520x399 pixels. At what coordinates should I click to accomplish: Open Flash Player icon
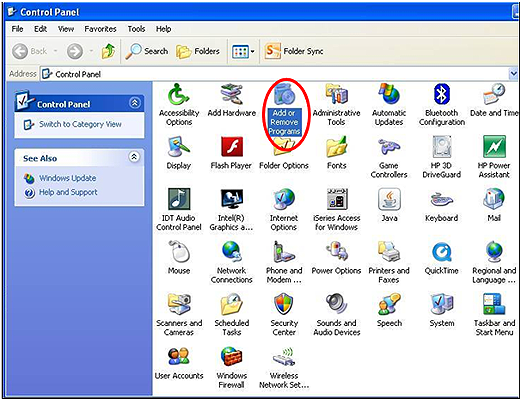pyautogui.click(x=231, y=153)
